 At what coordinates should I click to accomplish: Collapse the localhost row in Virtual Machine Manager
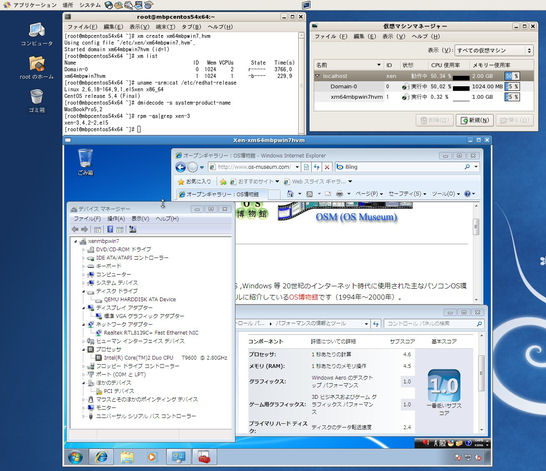click(x=317, y=76)
